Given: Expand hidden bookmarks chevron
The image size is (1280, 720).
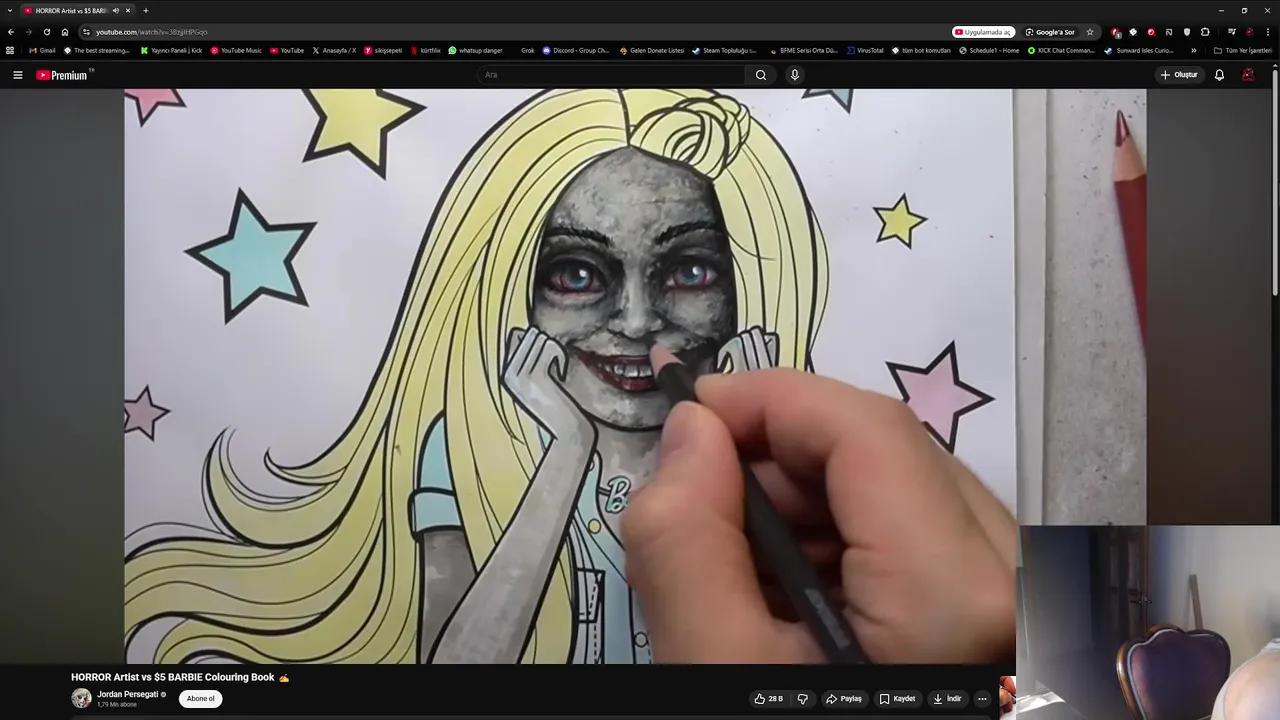Looking at the screenshot, I should click(1193, 50).
